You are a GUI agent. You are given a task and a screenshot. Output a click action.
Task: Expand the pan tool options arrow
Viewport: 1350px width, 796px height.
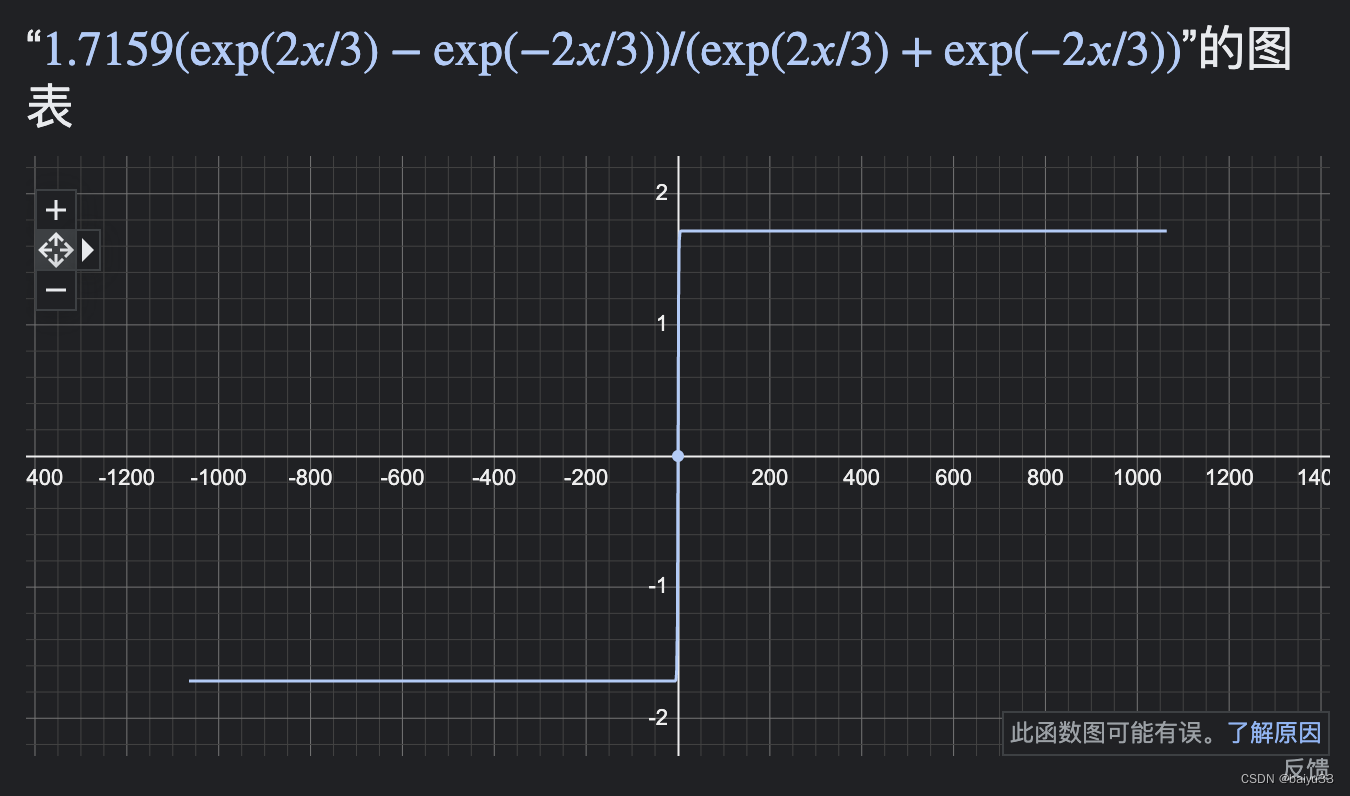(x=88, y=250)
